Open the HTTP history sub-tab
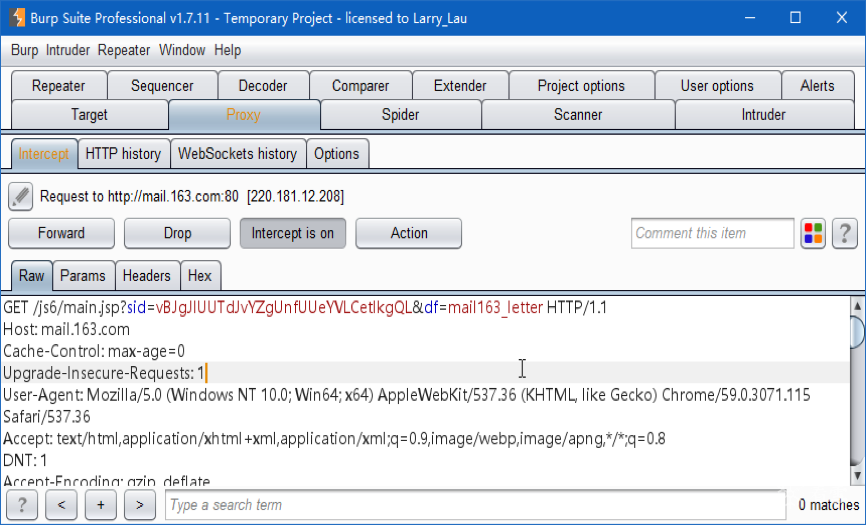 tap(123, 153)
